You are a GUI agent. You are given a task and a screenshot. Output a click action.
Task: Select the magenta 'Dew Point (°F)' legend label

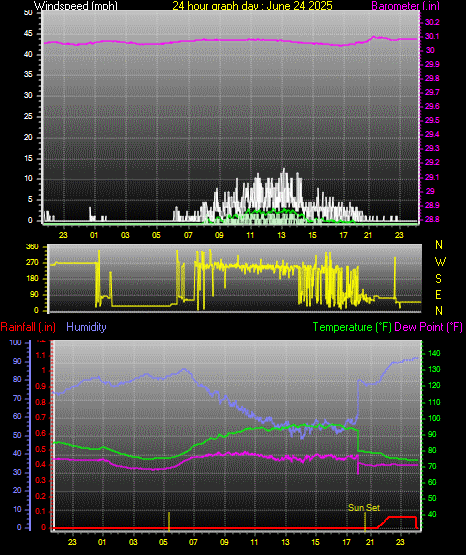(x=428, y=327)
